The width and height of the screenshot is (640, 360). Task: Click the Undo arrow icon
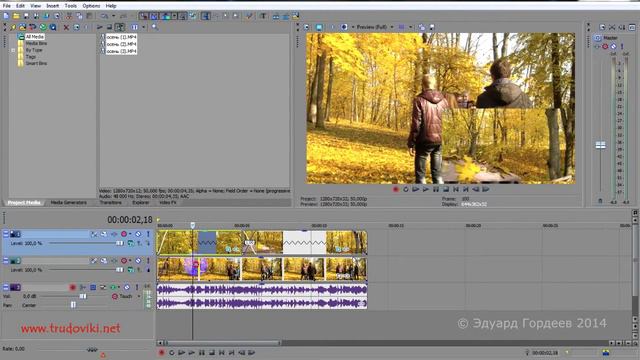pyautogui.click(x=105, y=16)
